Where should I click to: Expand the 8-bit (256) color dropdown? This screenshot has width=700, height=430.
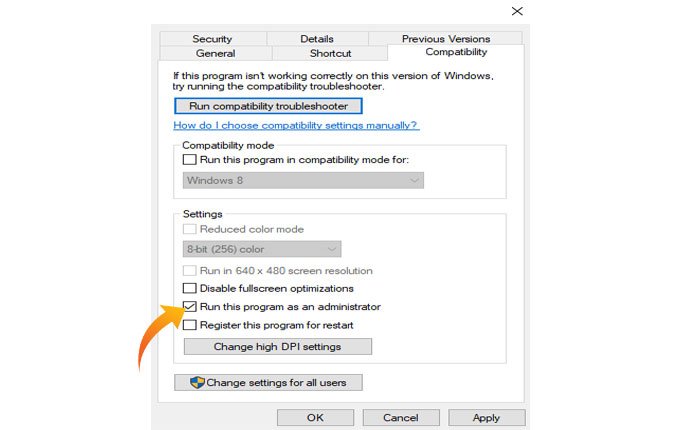tap(262, 249)
